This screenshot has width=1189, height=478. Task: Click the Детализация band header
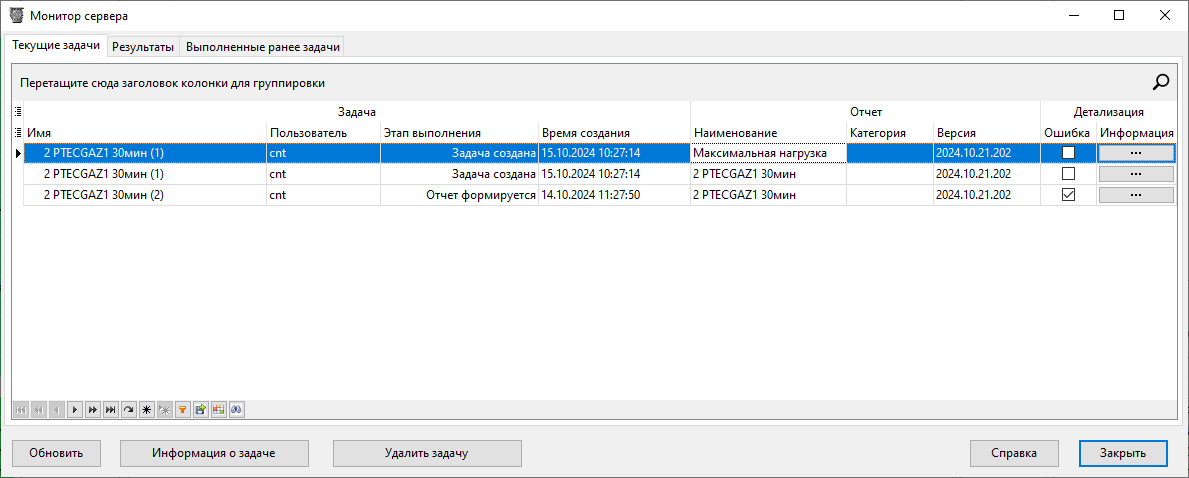point(1108,112)
